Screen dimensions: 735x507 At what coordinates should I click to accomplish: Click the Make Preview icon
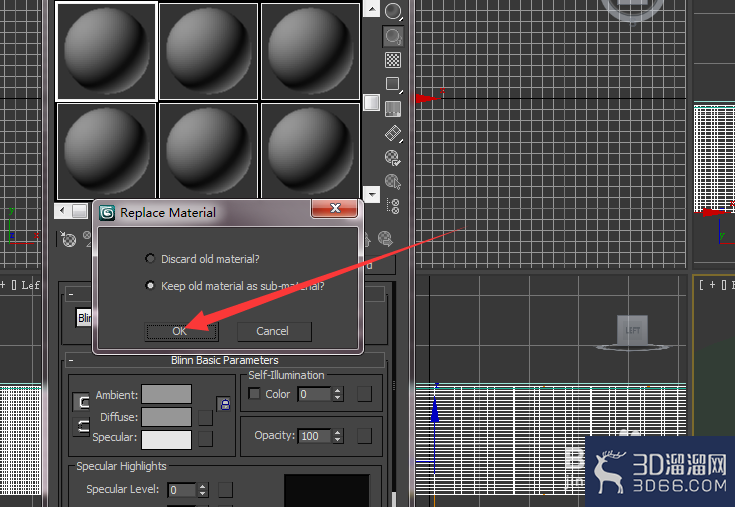[x=393, y=134]
